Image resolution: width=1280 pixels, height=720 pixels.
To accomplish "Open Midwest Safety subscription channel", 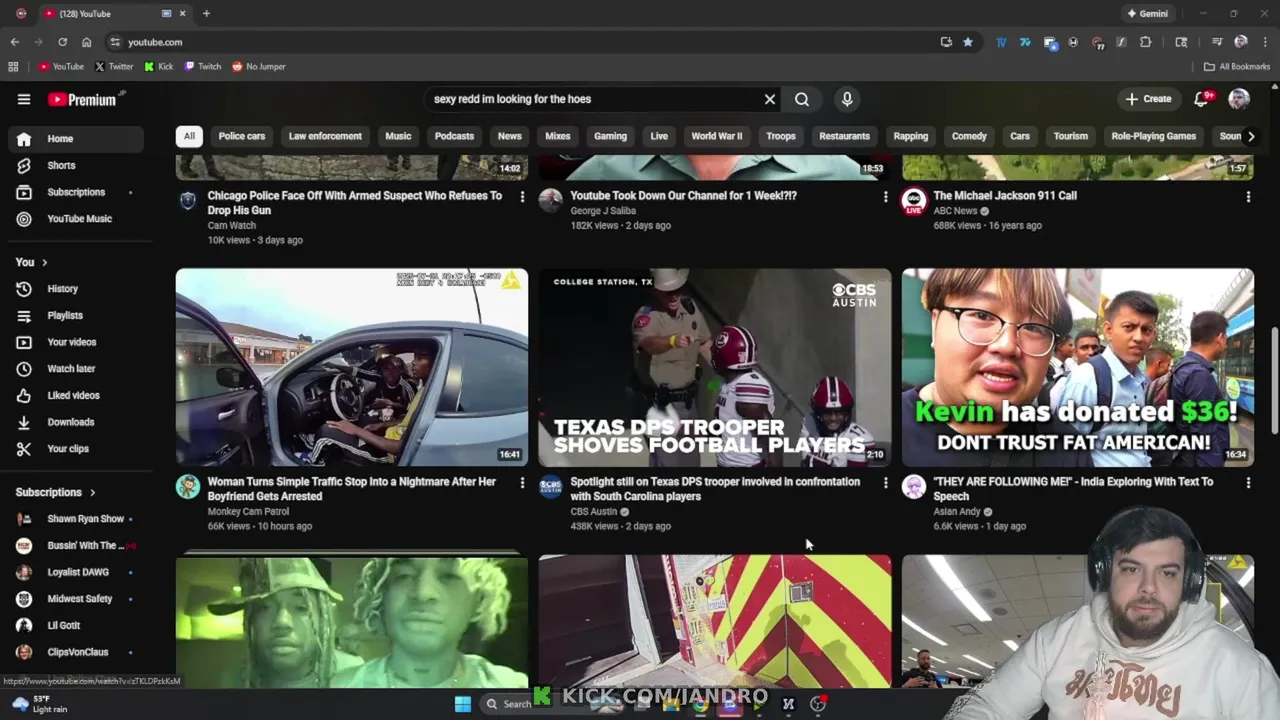I will pos(78,599).
